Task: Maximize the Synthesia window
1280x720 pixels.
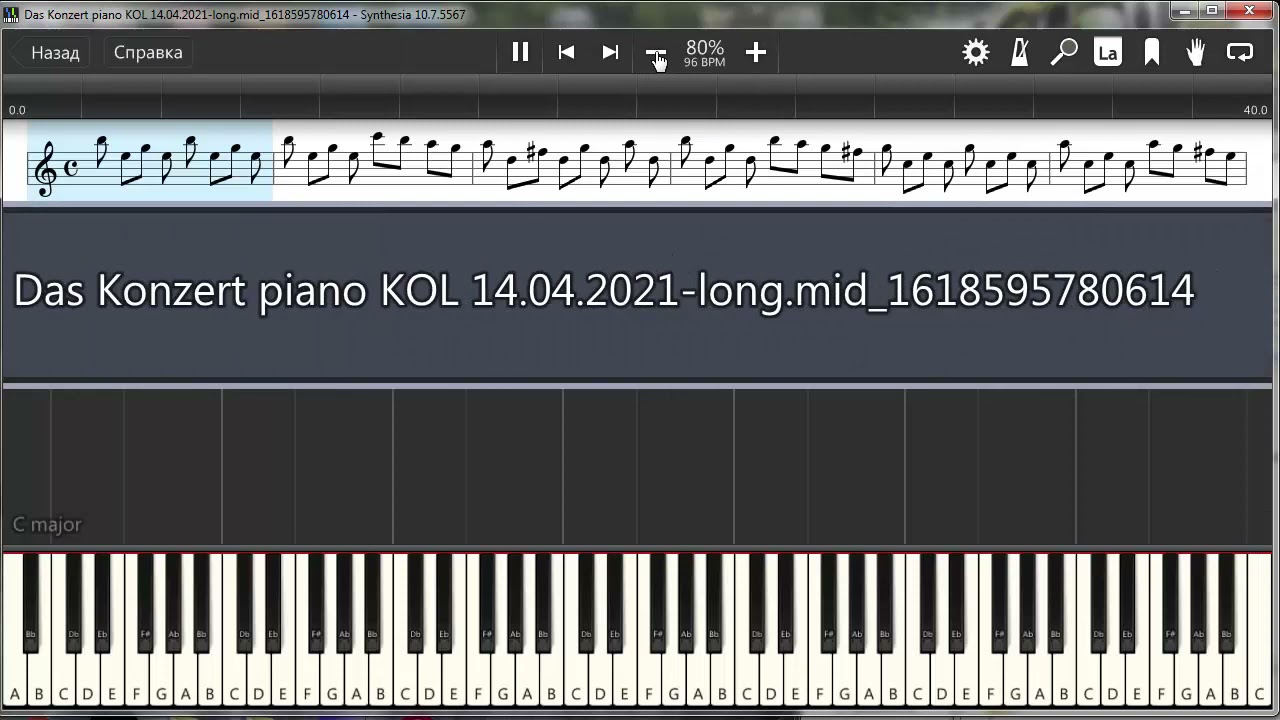Action: point(1212,10)
